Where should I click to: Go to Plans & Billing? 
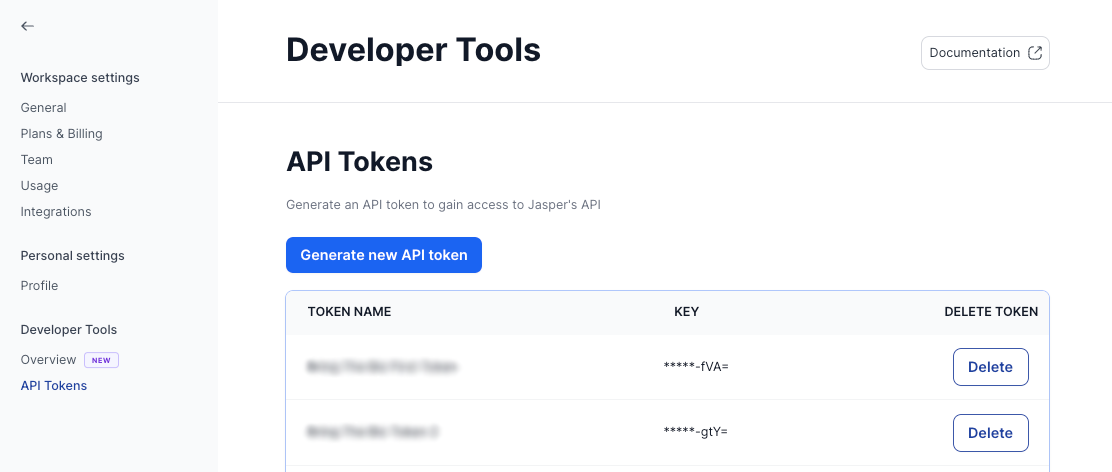(x=62, y=134)
